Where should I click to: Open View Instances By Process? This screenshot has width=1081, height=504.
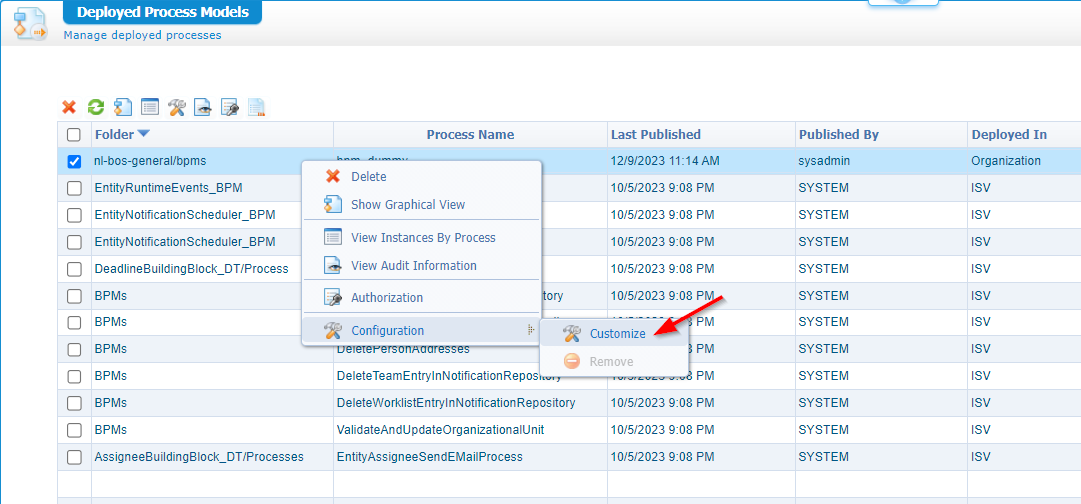(x=423, y=238)
